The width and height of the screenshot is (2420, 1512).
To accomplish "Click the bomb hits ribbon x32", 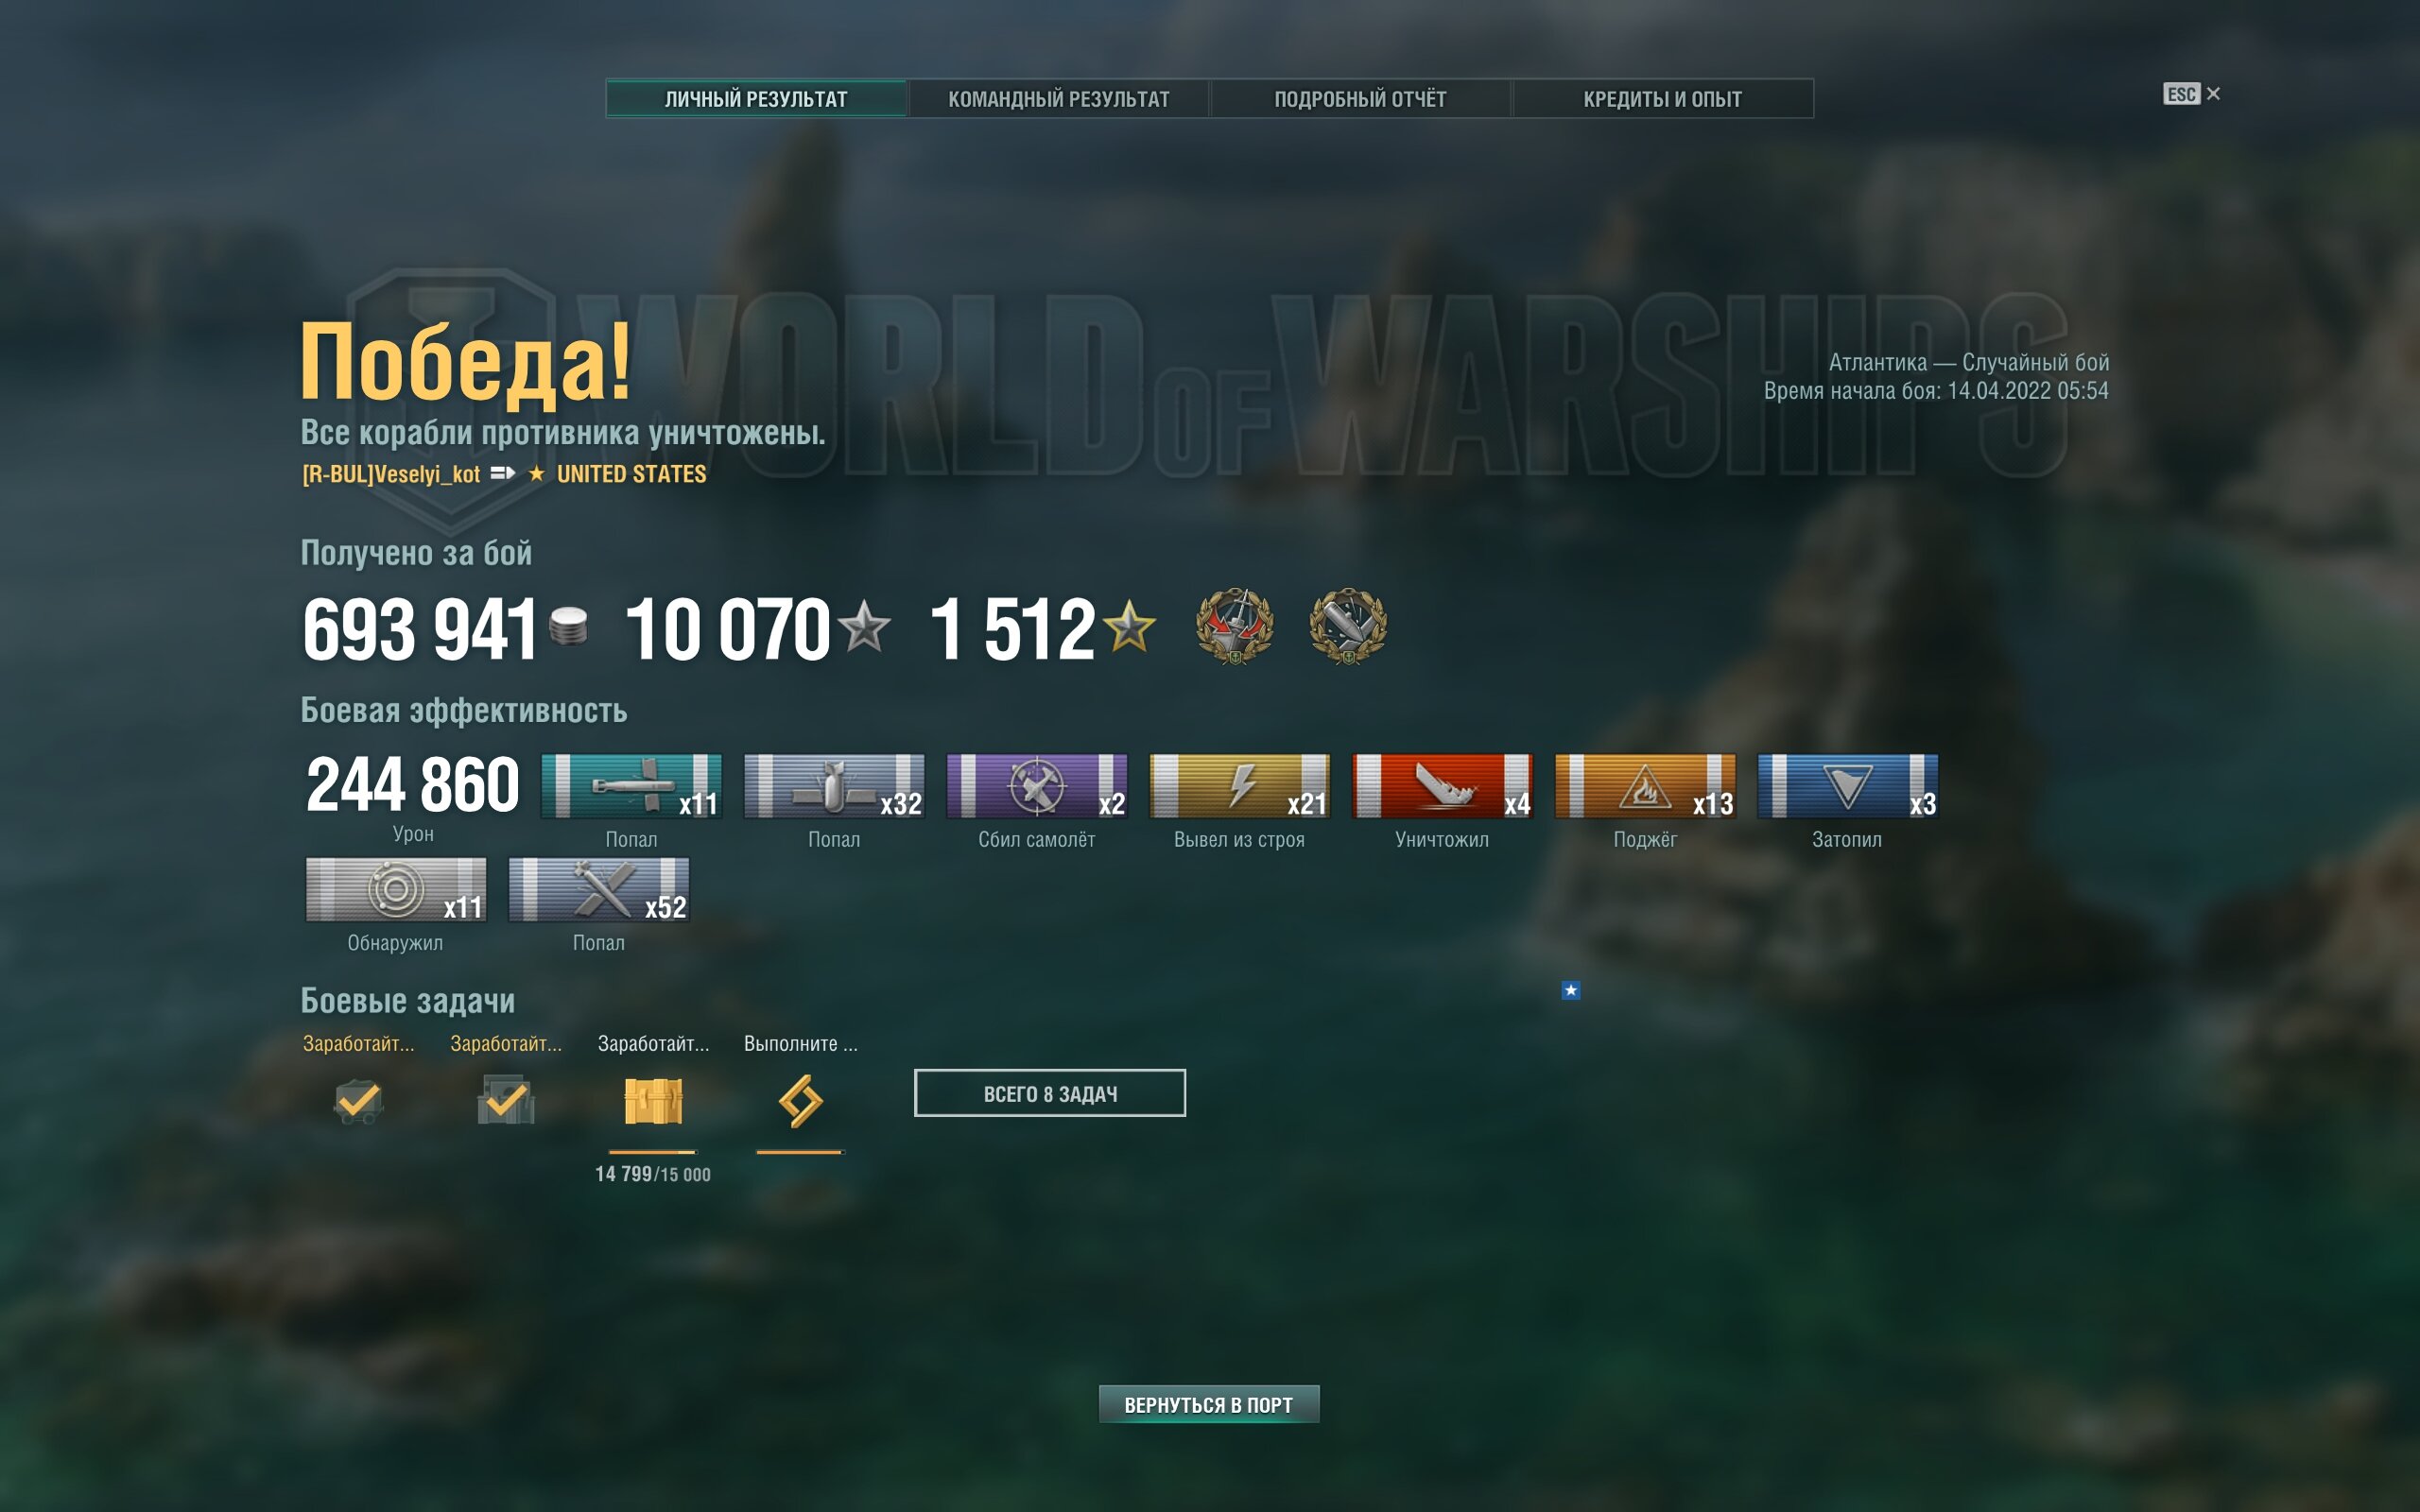I will coord(834,786).
